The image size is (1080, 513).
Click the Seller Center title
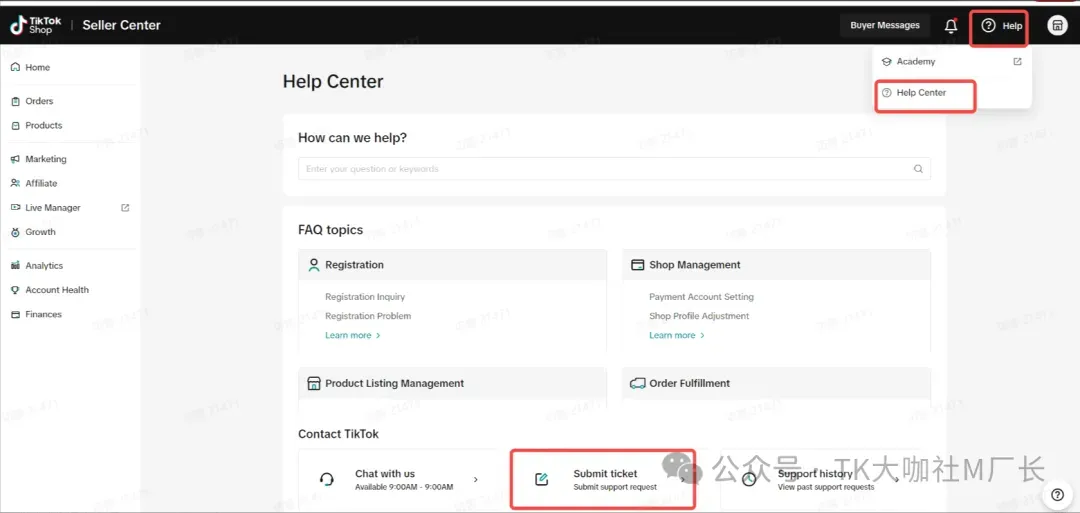[x=121, y=25]
